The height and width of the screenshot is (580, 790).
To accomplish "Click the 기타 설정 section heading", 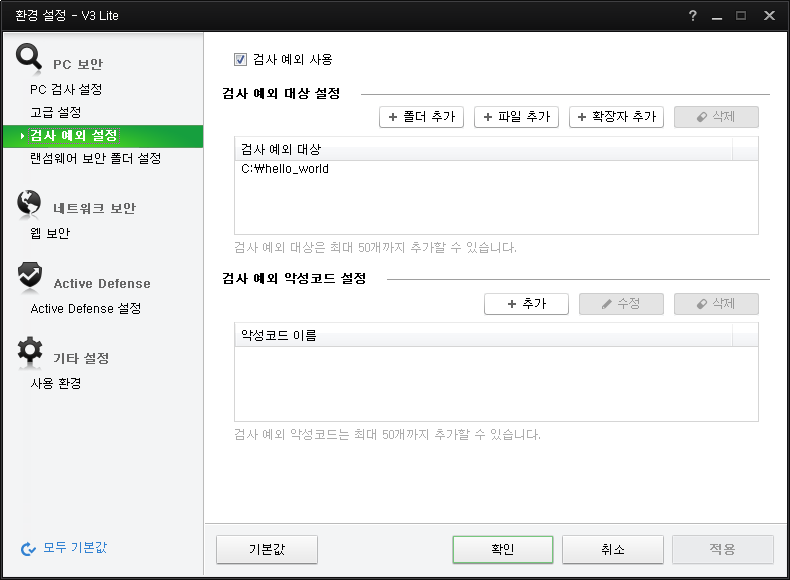I will click(81, 358).
